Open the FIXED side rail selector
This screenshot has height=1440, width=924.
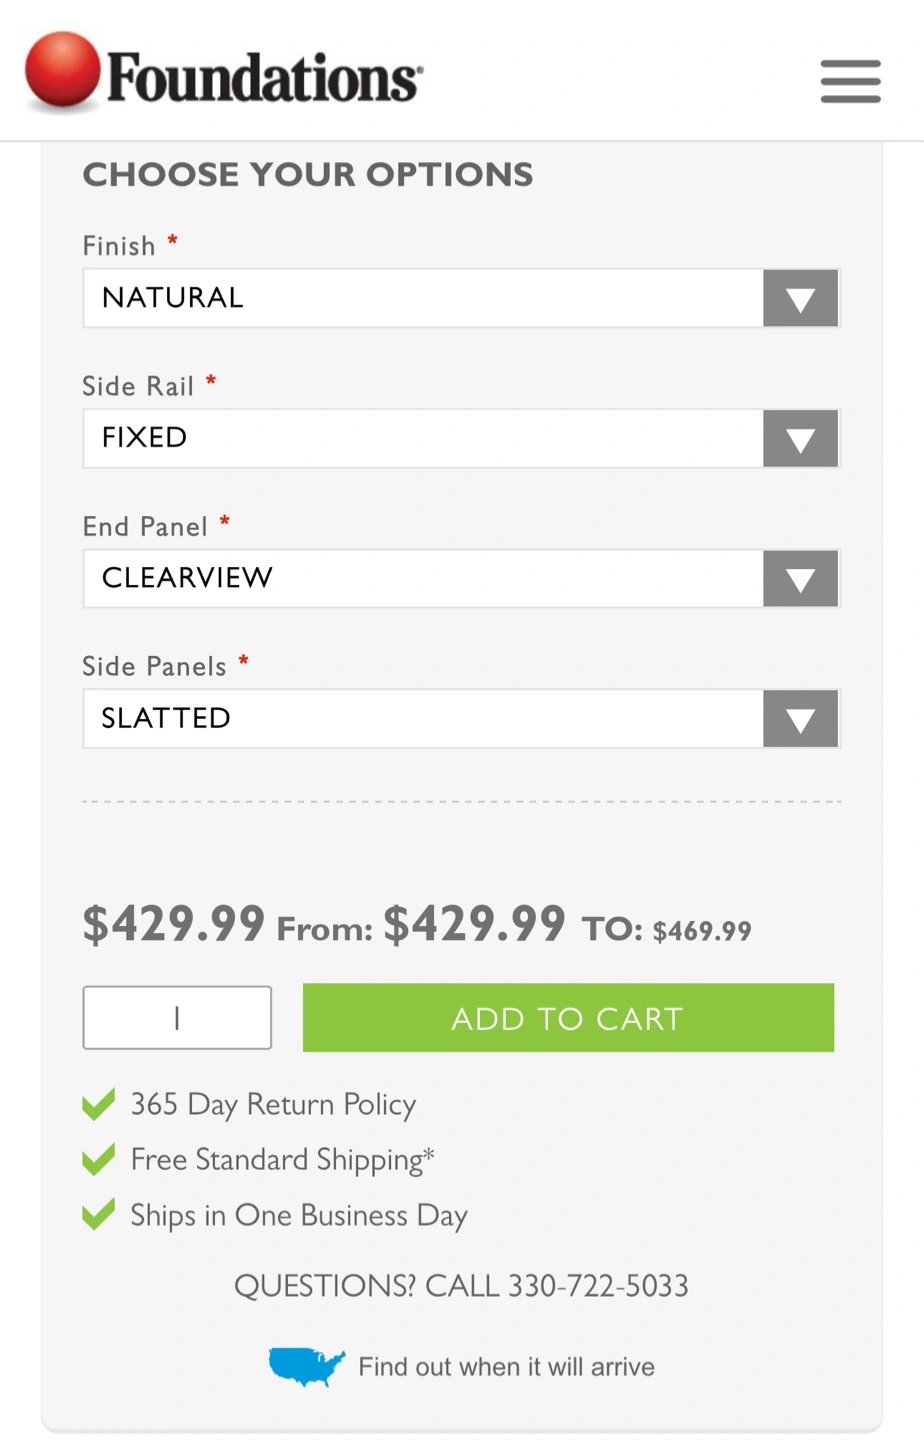click(461, 438)
